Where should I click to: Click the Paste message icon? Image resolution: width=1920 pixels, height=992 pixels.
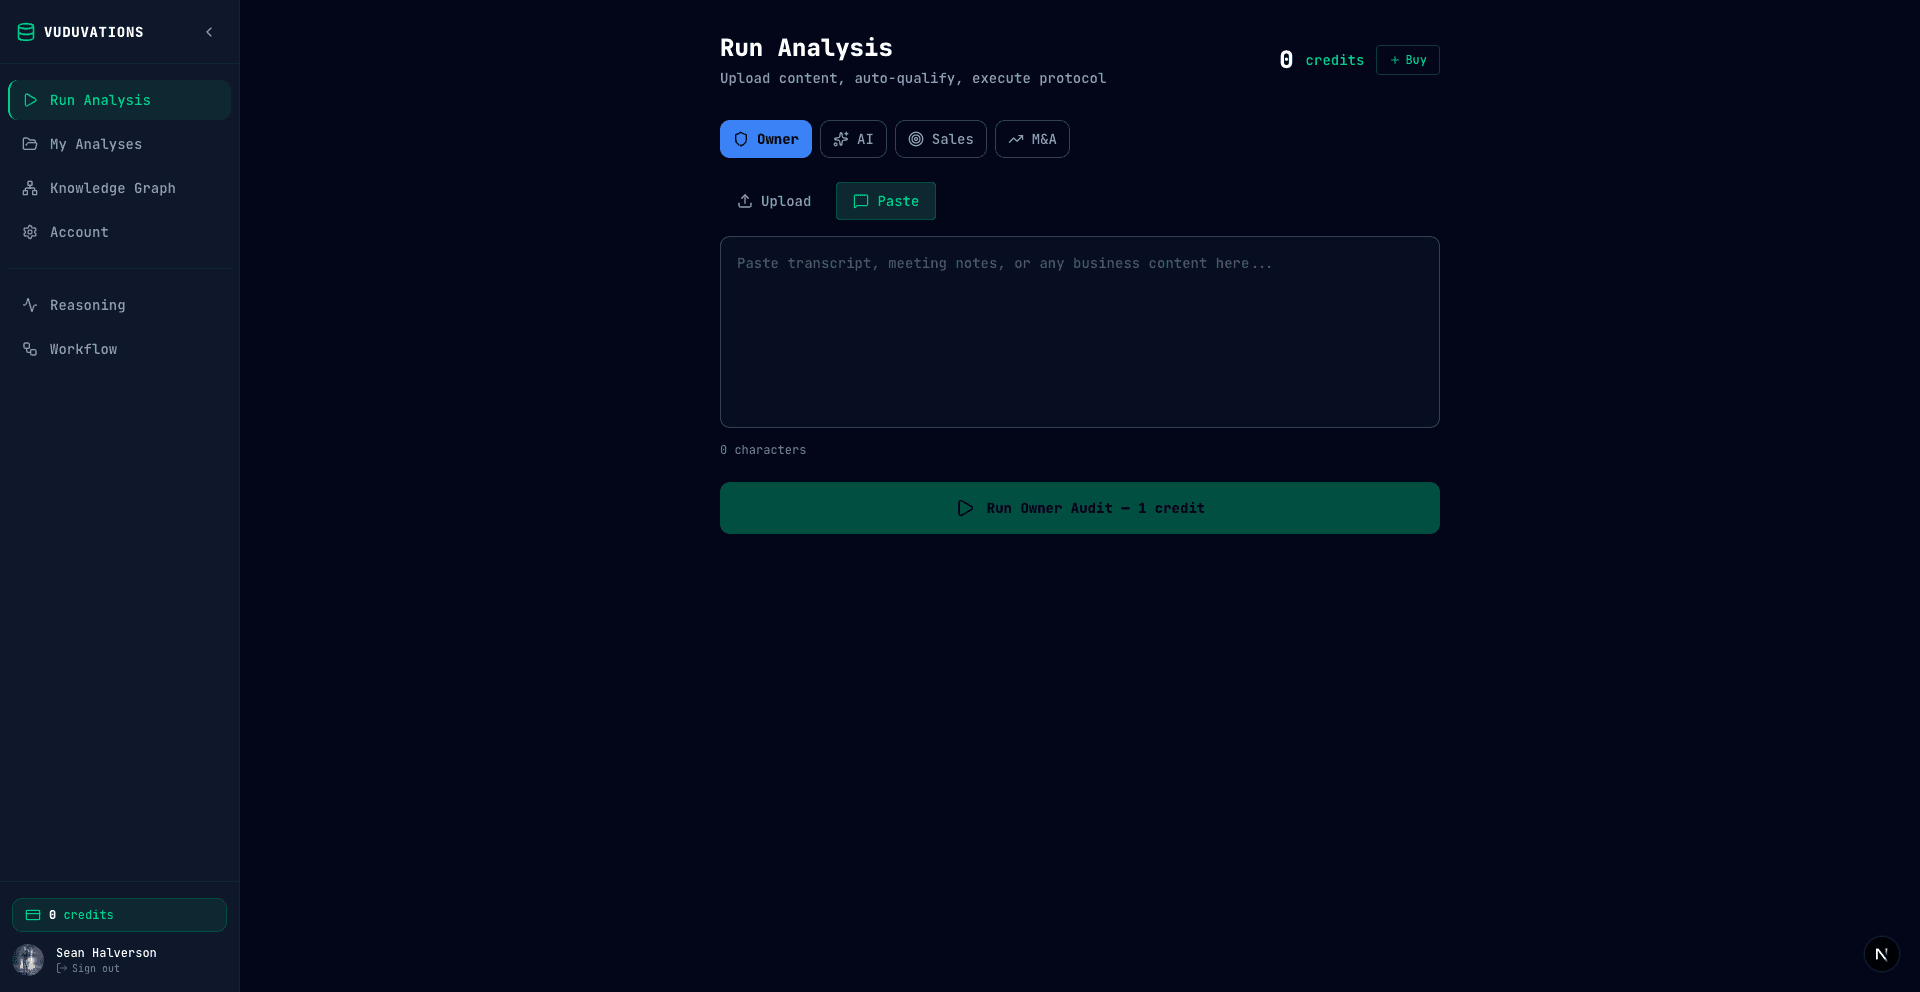click(861, 201)
